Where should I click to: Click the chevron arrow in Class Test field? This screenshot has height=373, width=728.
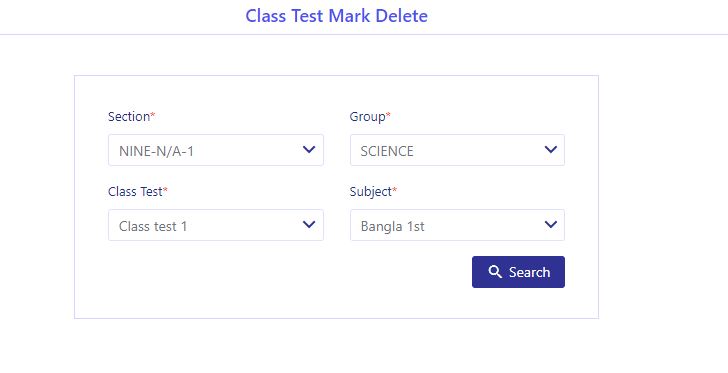[x=309, y=225]
